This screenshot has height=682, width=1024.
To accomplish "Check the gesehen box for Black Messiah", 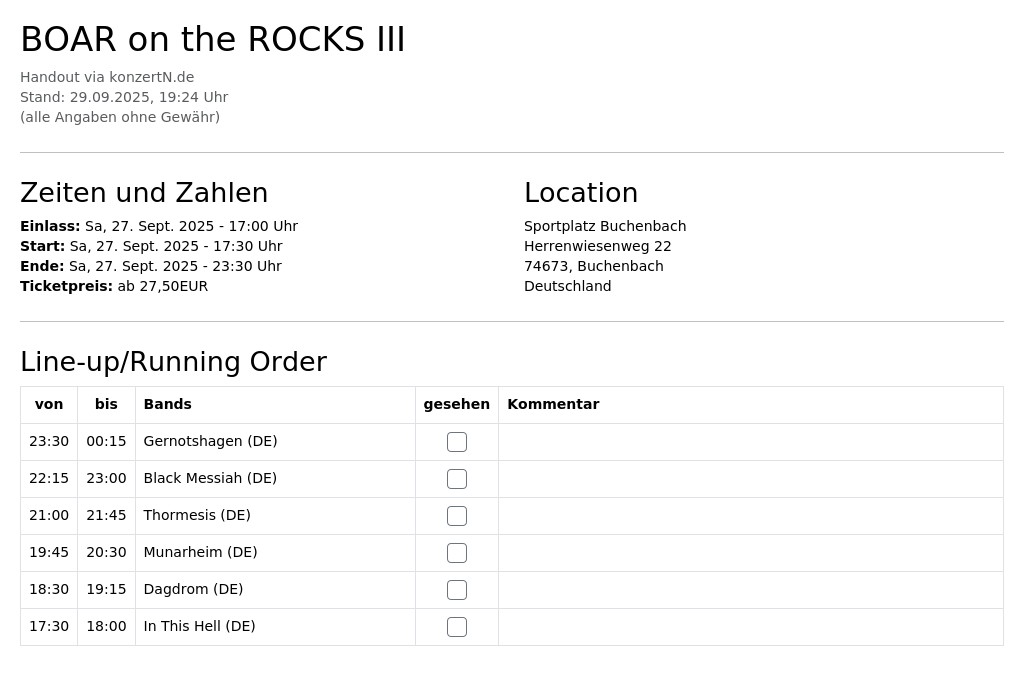I will coord(456,479).
